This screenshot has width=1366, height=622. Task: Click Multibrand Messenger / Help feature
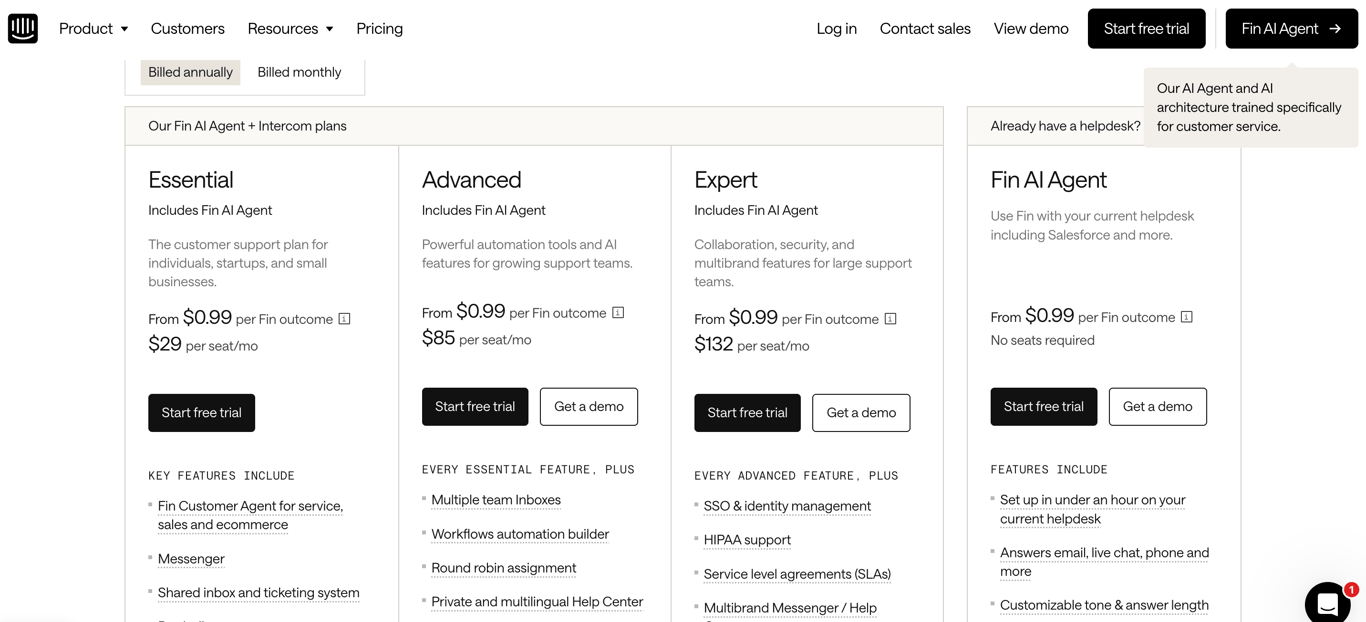click(x=790, y=608)
